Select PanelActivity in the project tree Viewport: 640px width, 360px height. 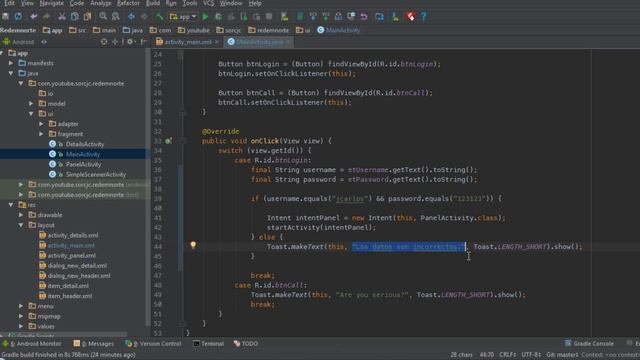tap(83, 164)
